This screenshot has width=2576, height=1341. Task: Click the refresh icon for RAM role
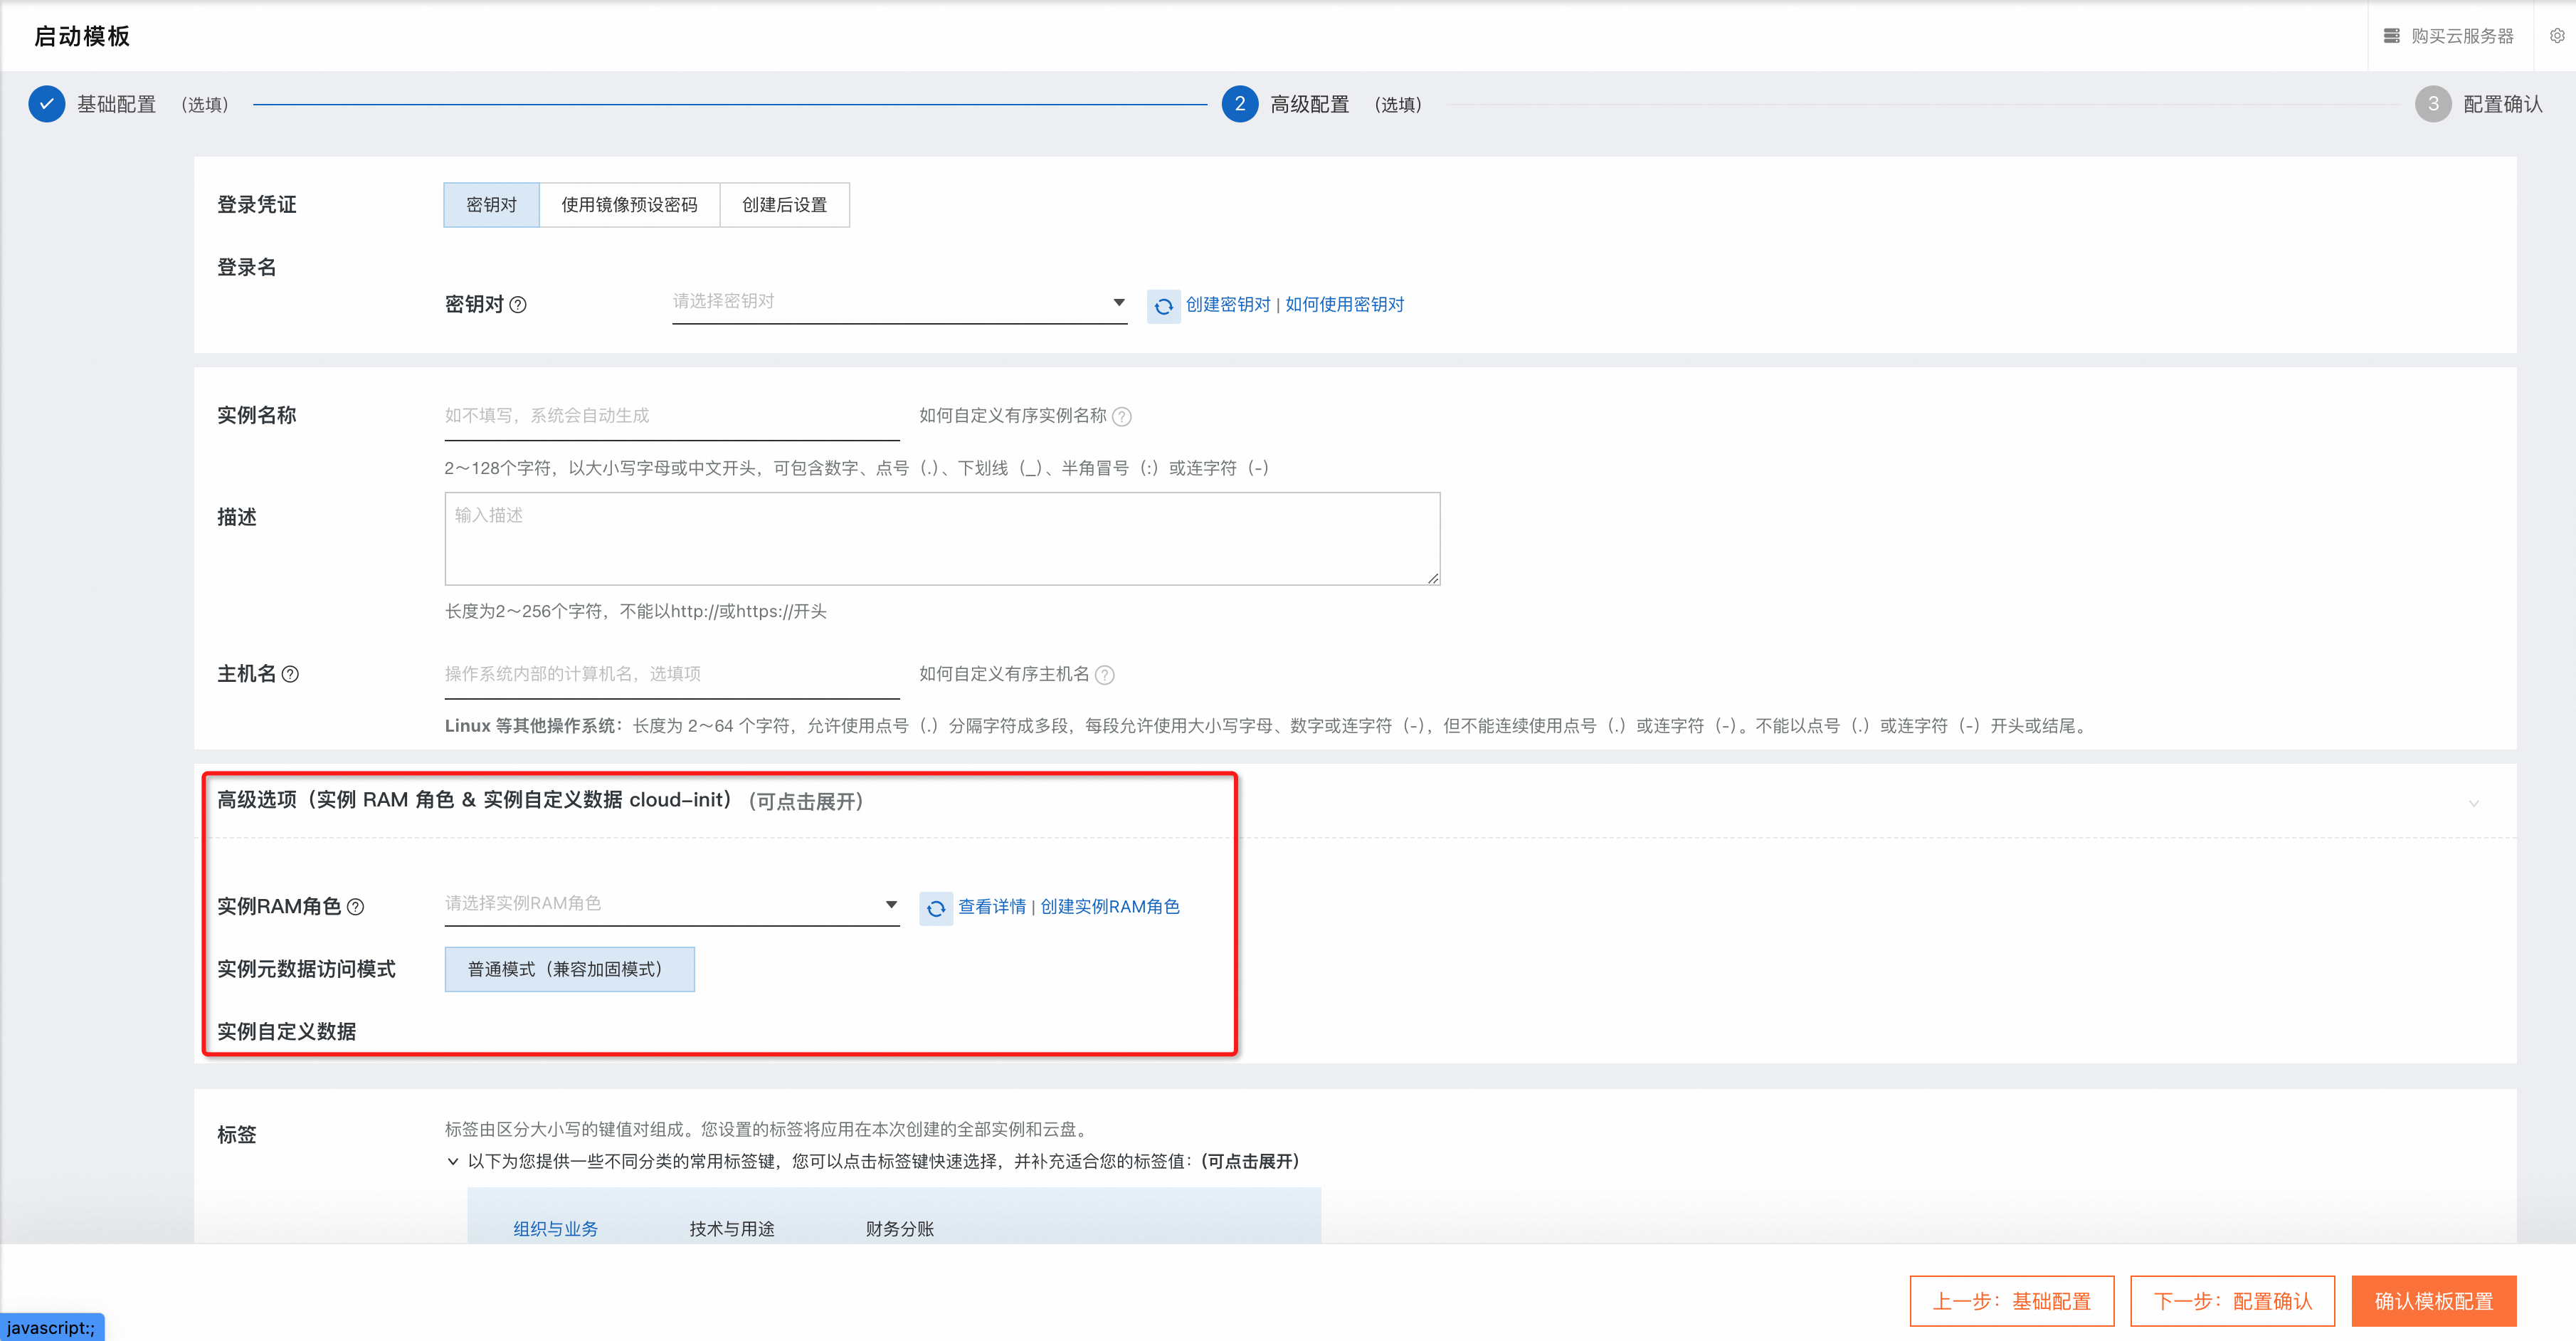point(935,908)
